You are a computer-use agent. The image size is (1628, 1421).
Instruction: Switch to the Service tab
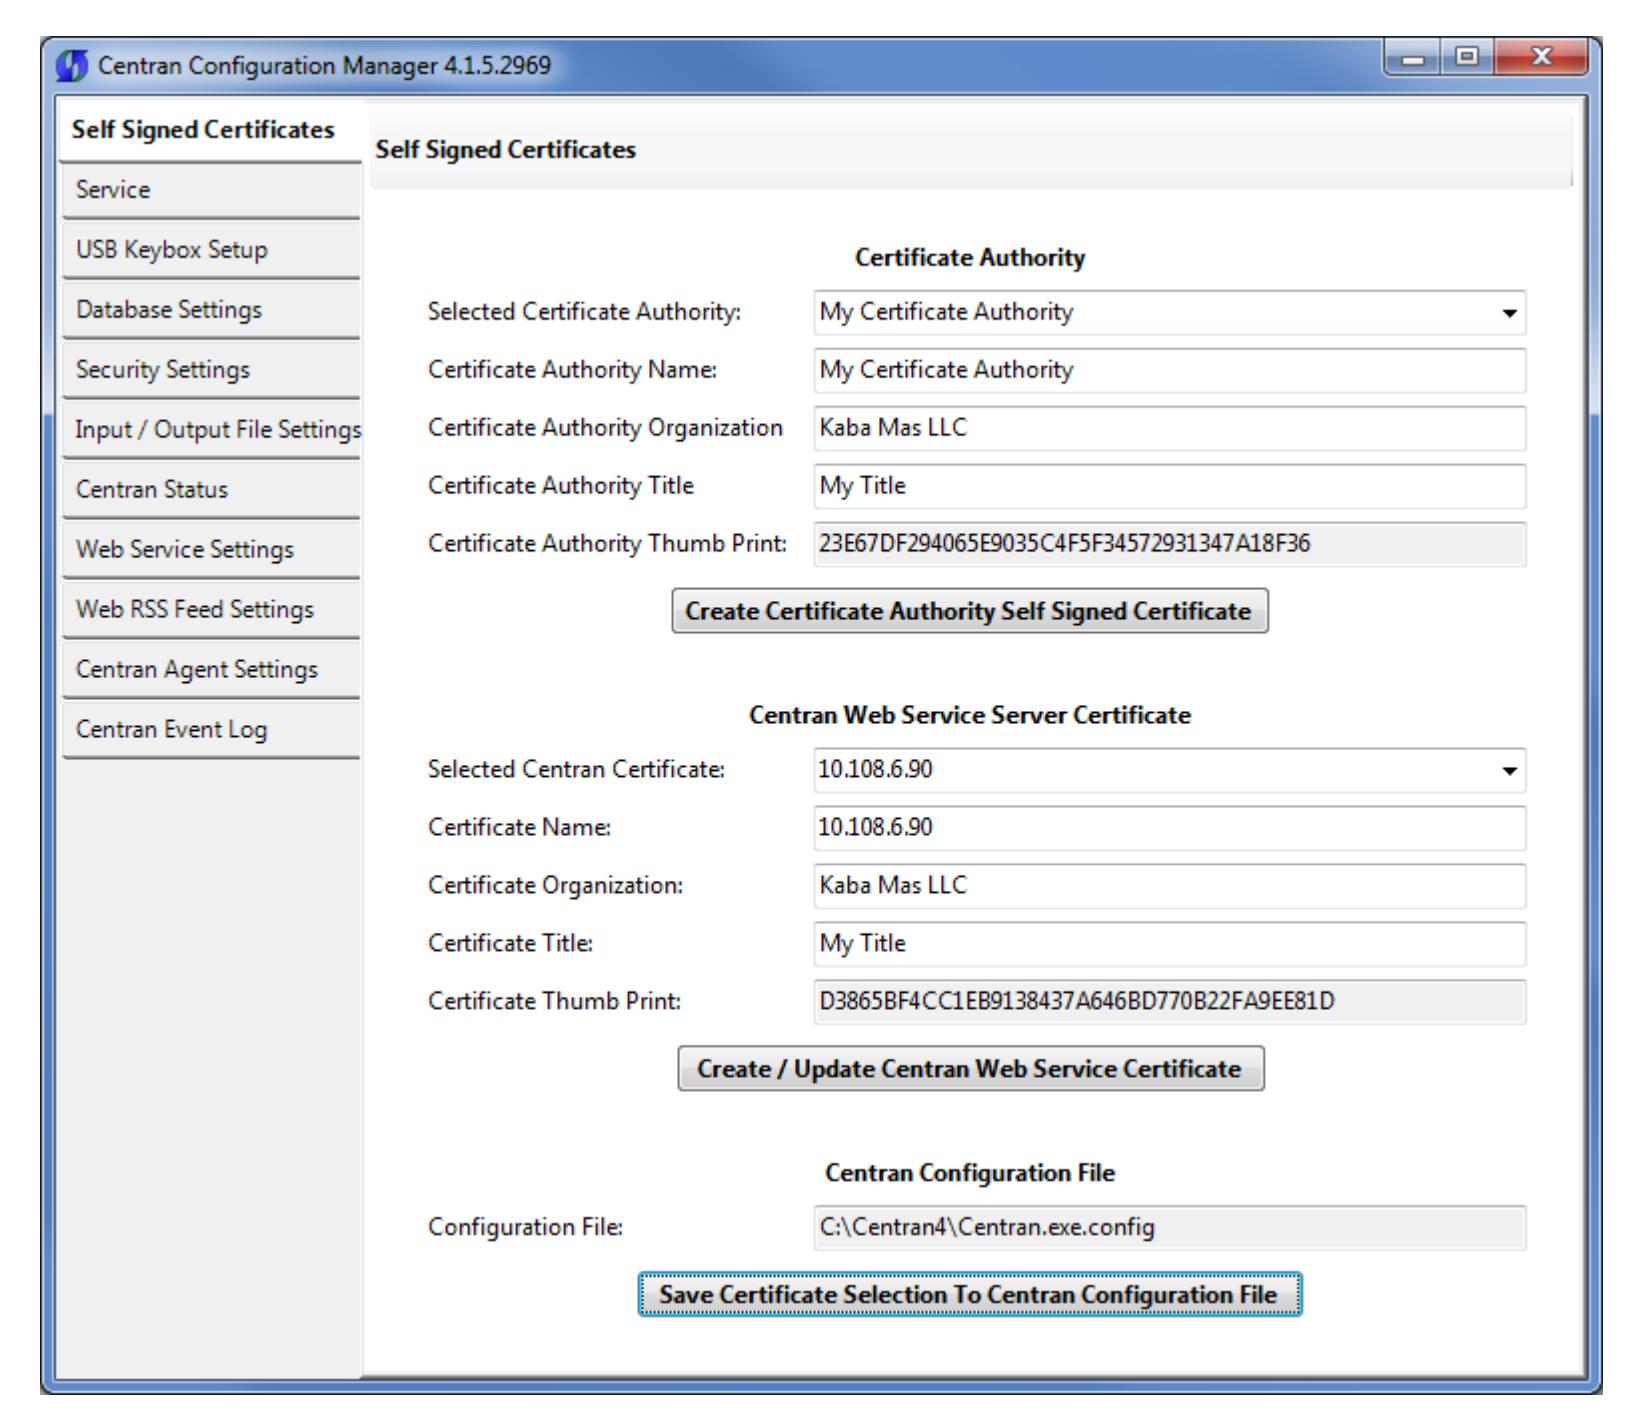pos(211,190)
